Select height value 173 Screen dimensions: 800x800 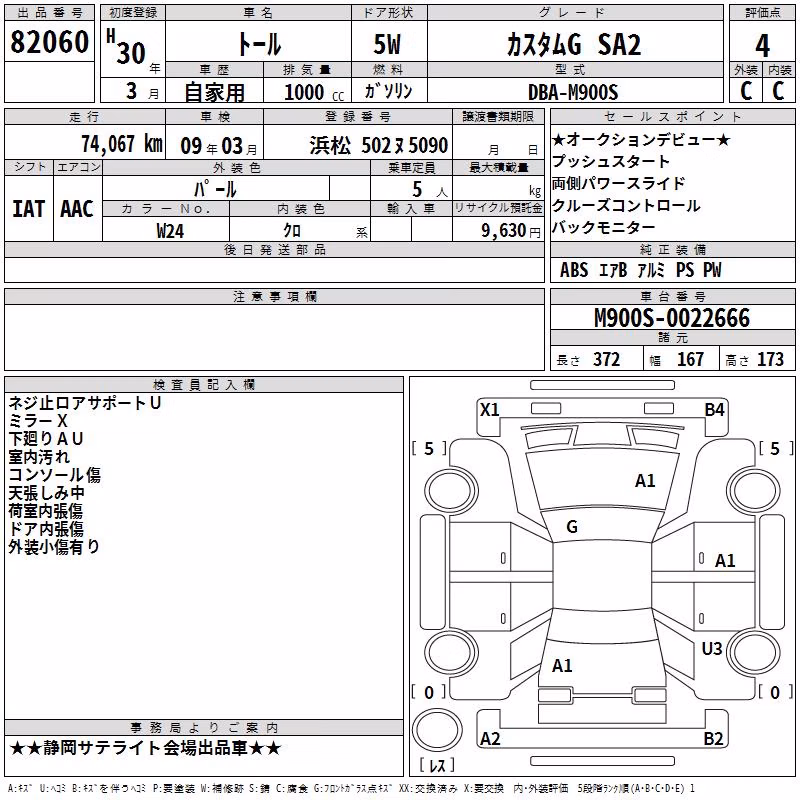(770, 359)
